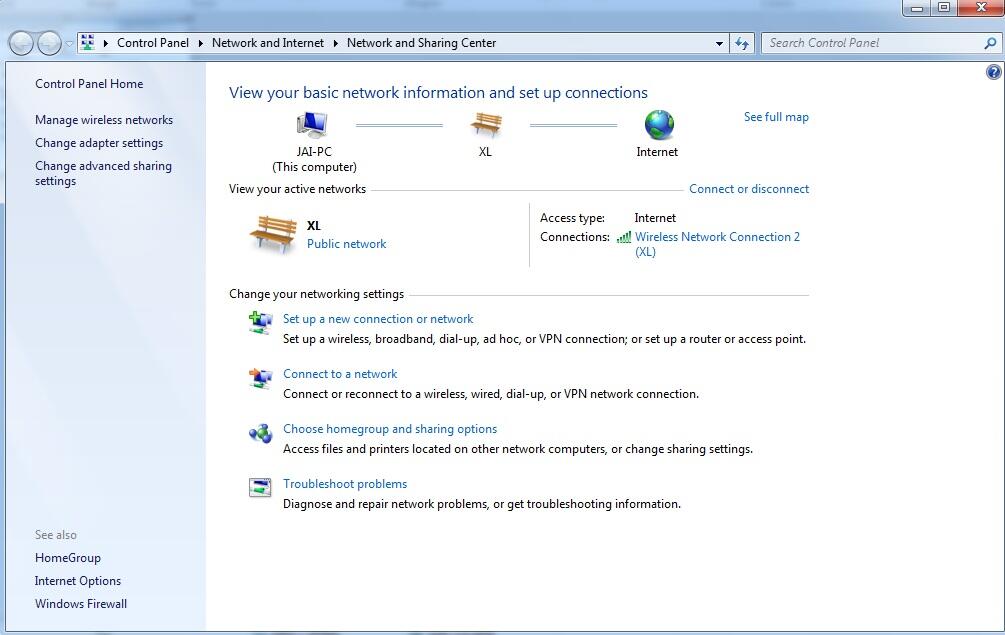Expand the arrow after Control Panel breadcrumb
This screenshot has width=1005, height=635.
[201, 43]
